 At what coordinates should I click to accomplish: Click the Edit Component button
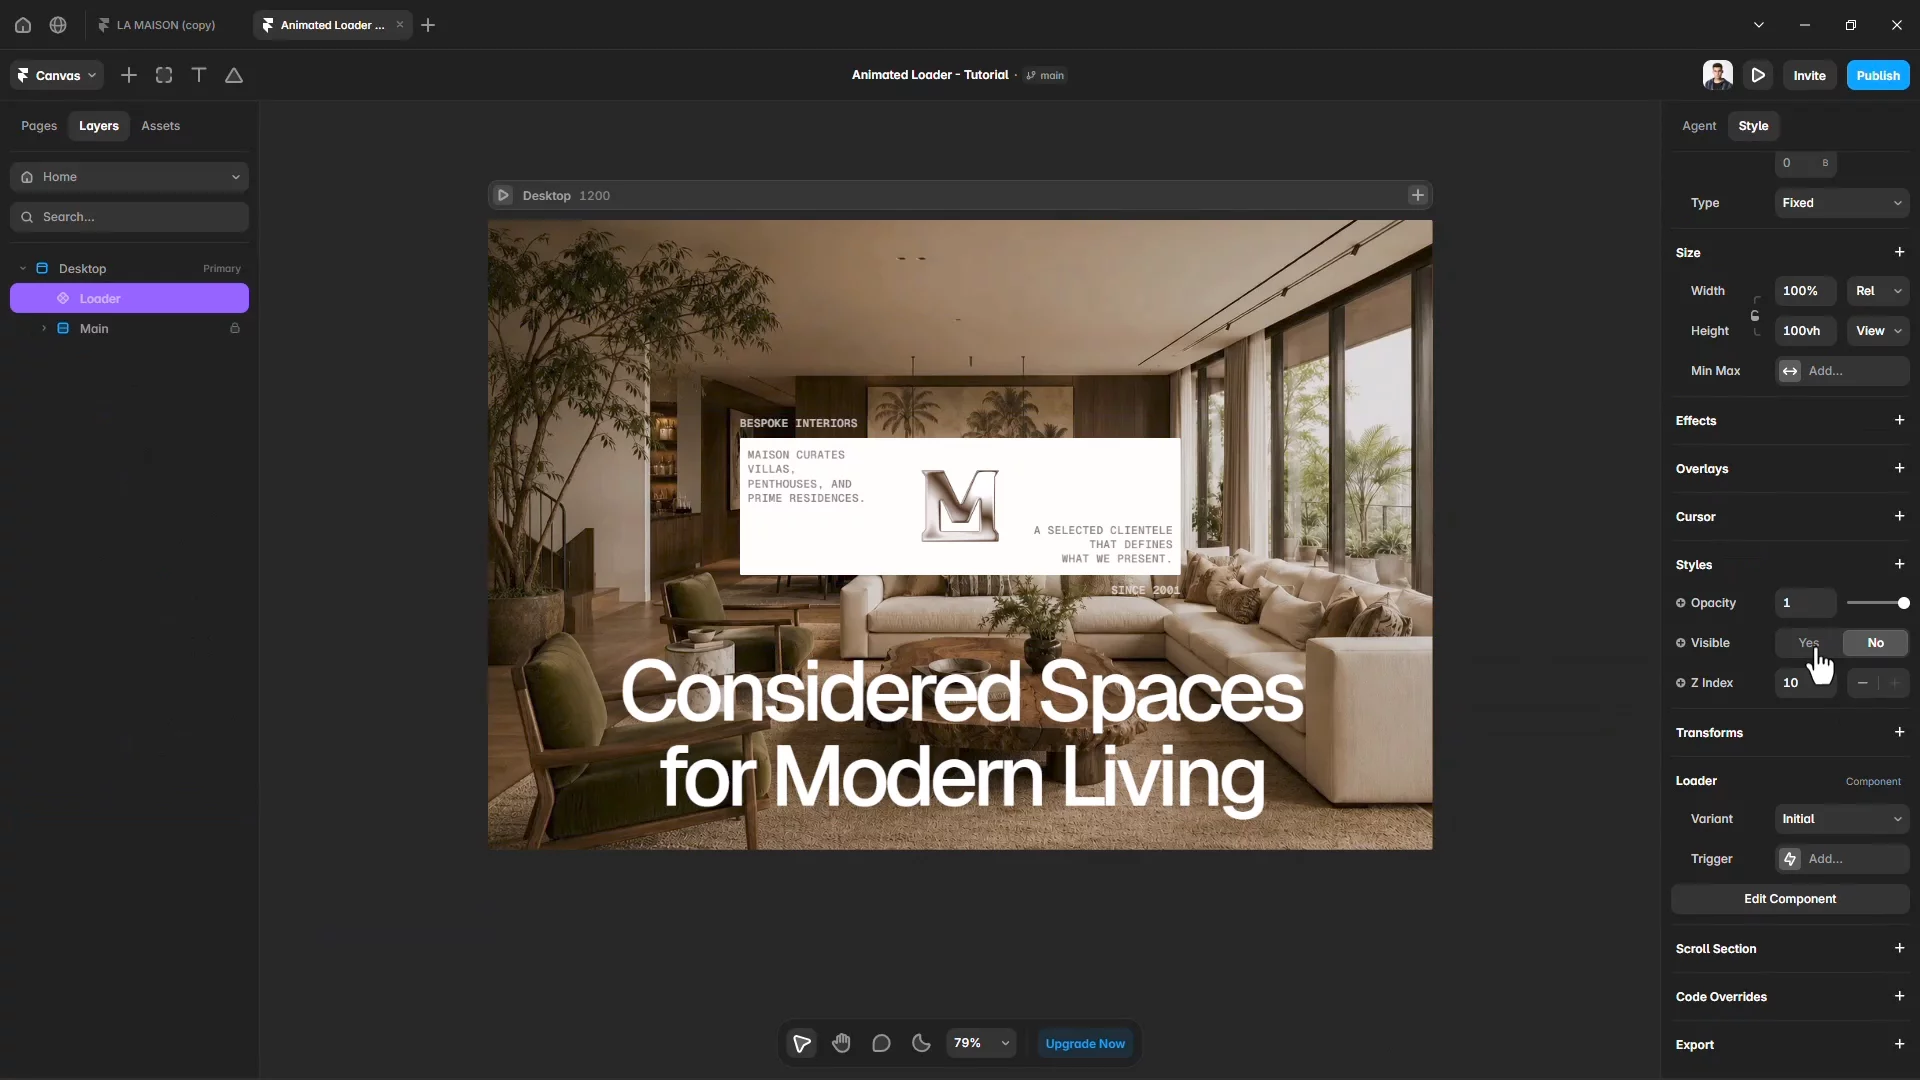tap(1790, 899)
